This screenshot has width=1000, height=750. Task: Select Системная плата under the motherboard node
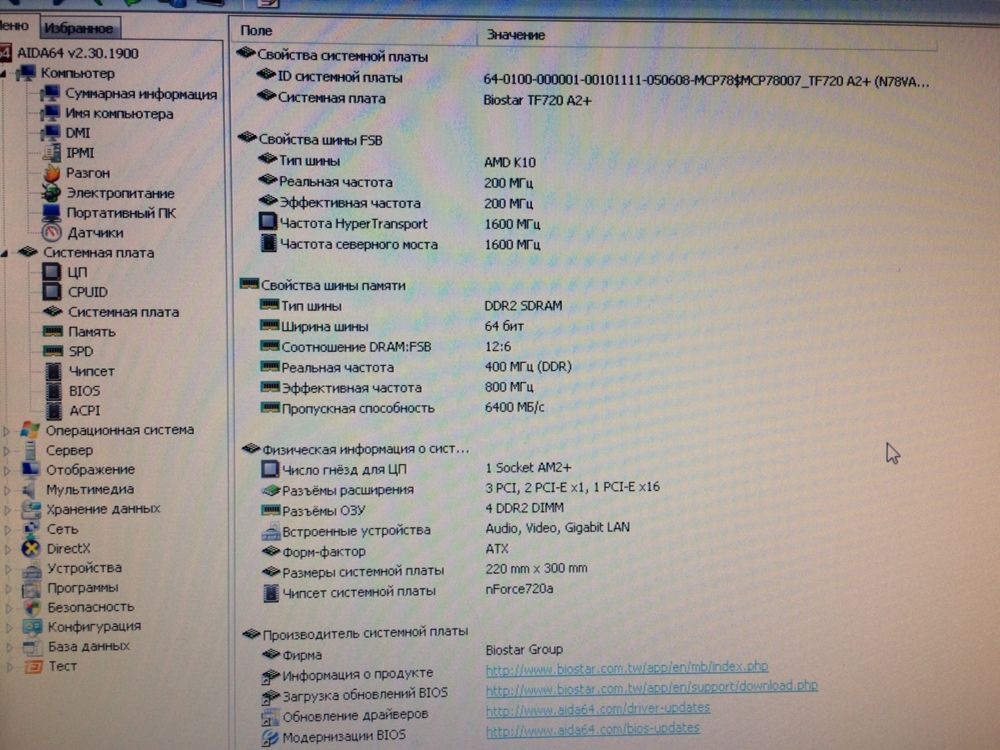(x=123, y=312)
